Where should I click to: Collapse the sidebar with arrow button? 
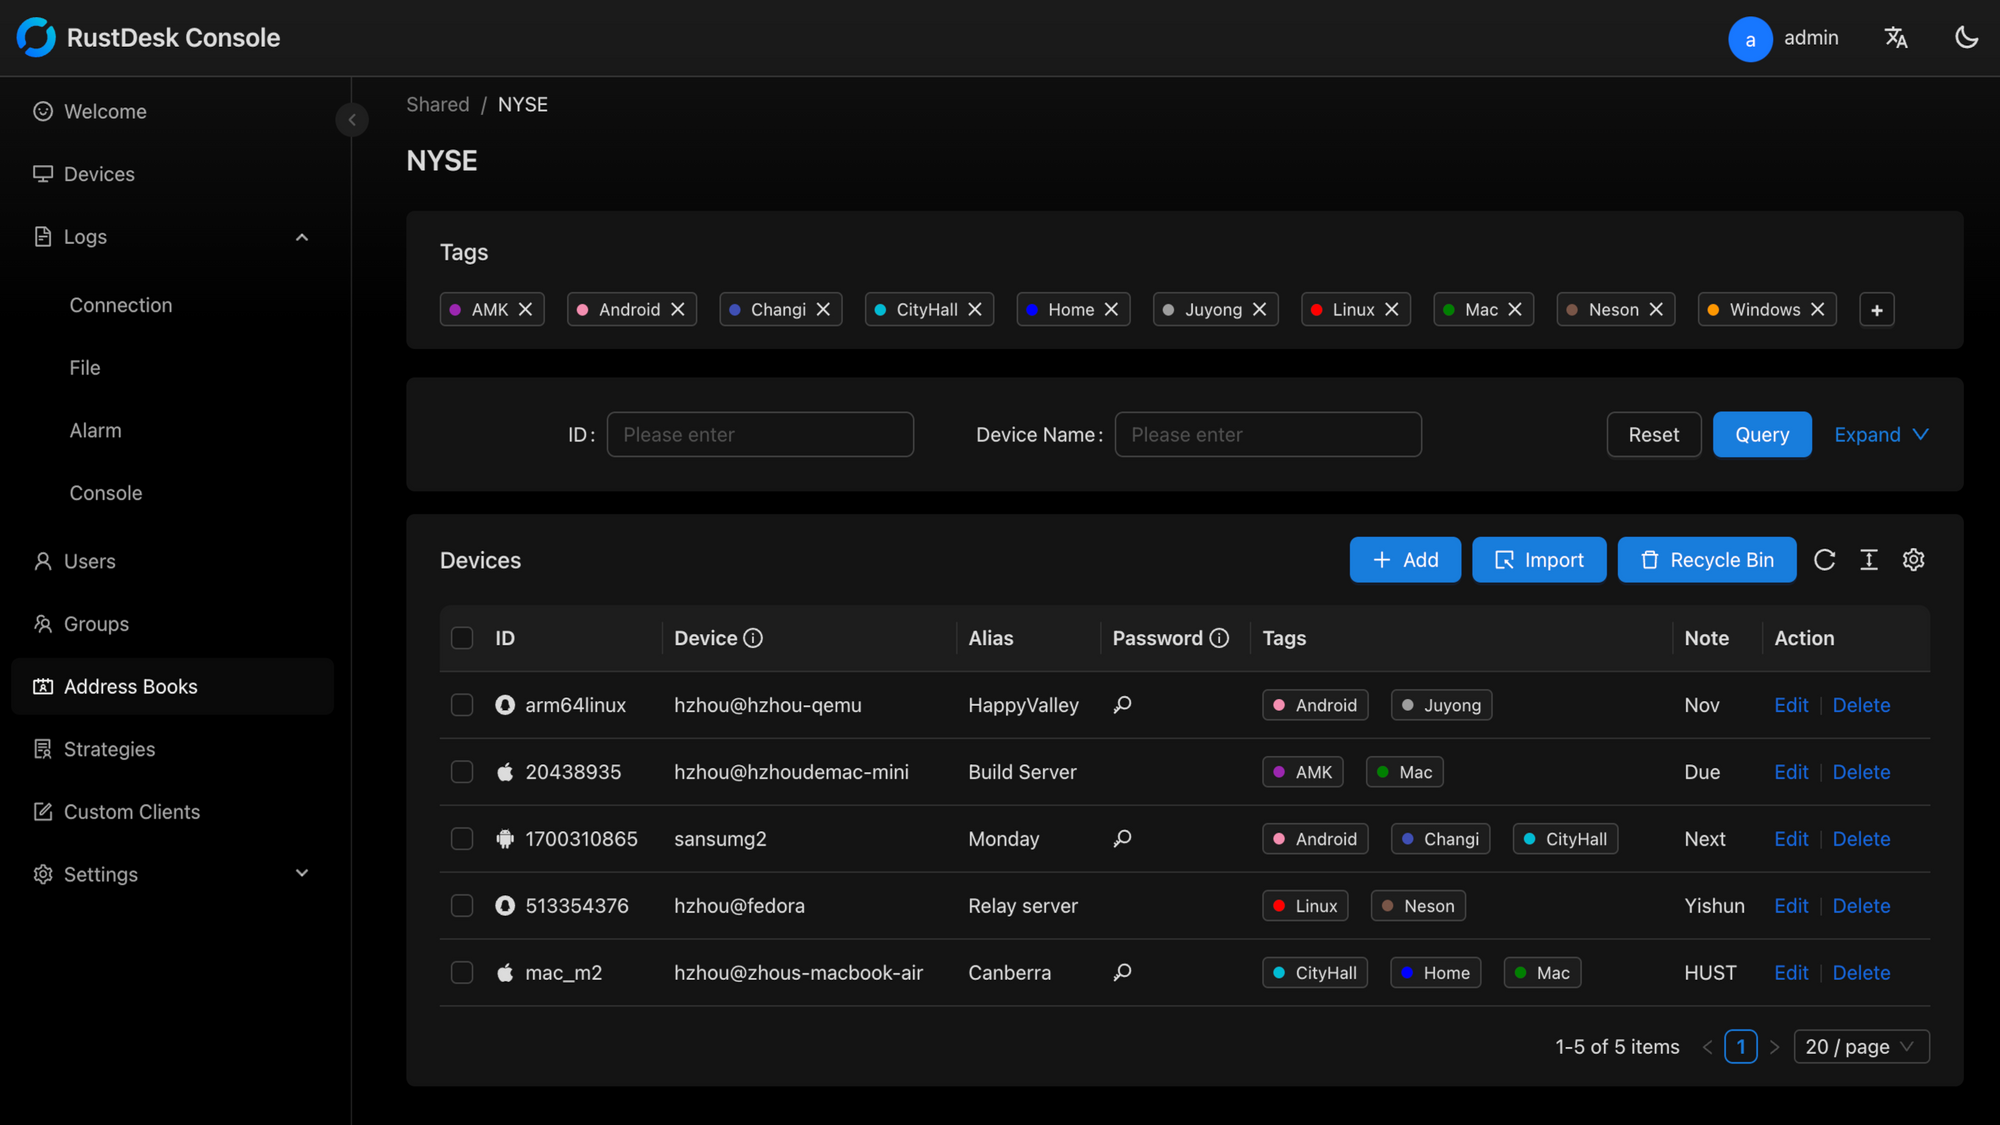tap(352, 120)
